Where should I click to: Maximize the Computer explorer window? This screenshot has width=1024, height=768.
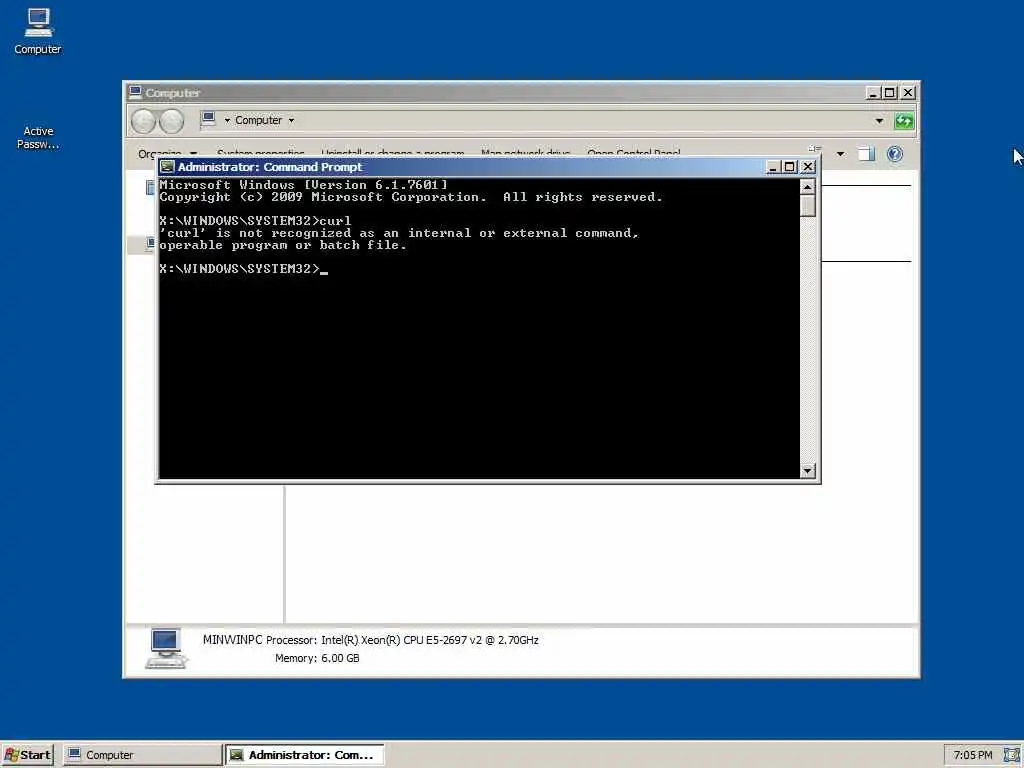[889, 93]
